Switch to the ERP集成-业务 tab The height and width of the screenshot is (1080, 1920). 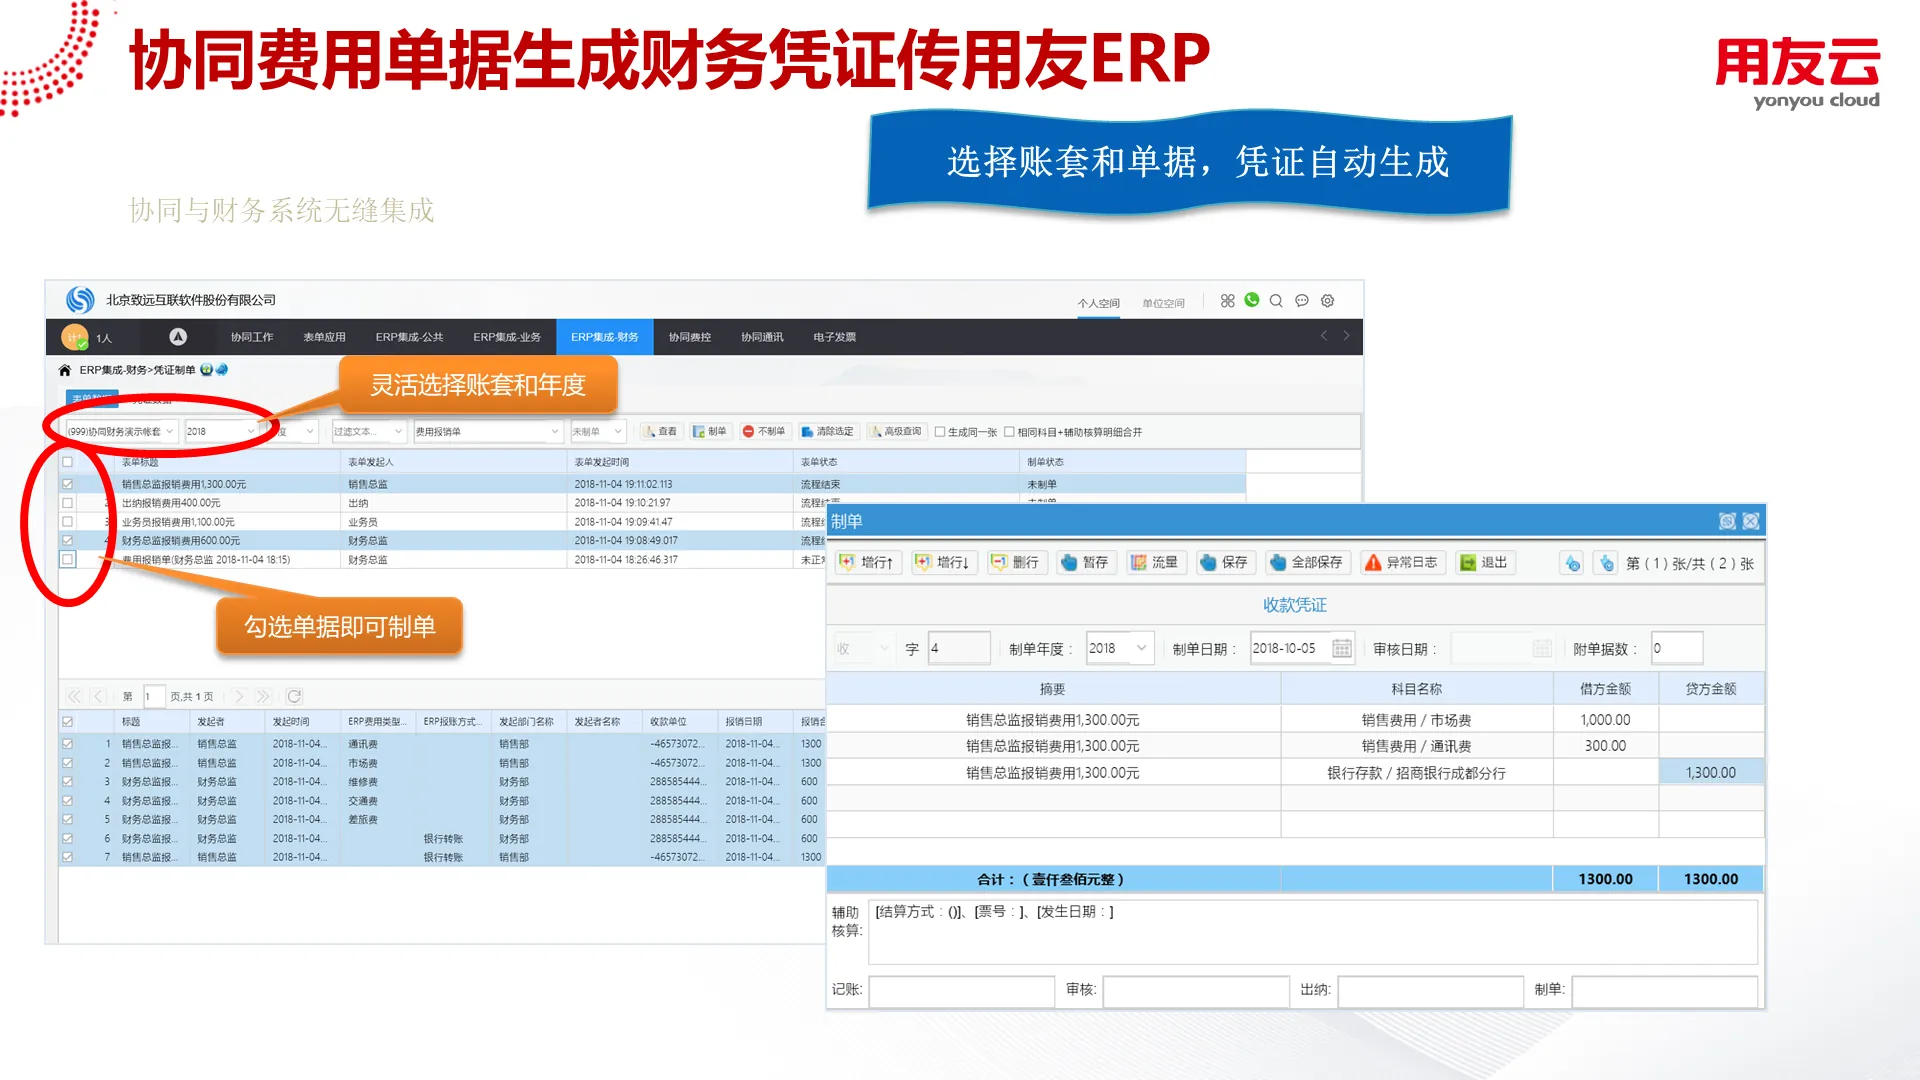point(507,337)
